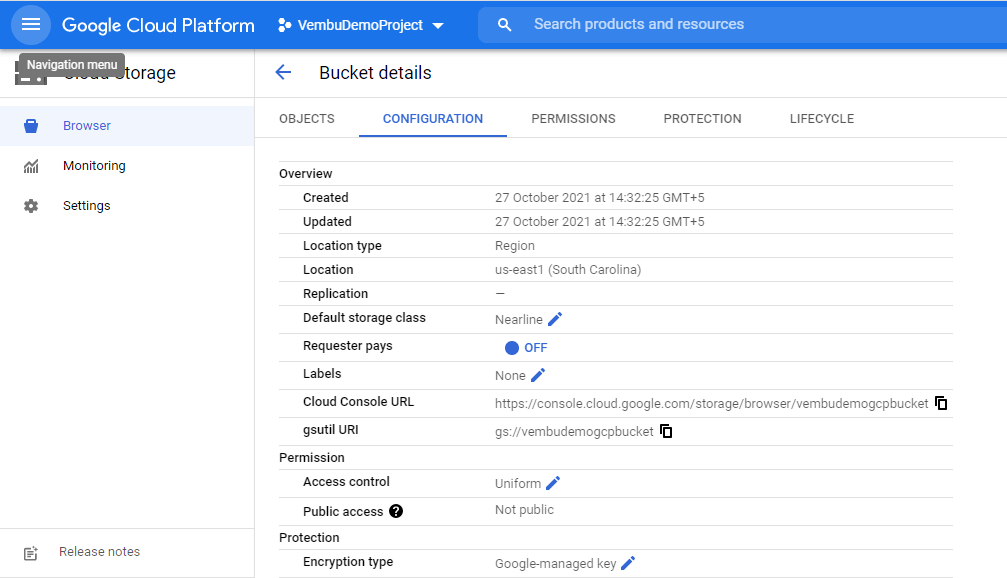Open the PROTECTION tab
The height and width of the screenshot is (578, 1007).
pyautogui.click(x=703, y=119)
